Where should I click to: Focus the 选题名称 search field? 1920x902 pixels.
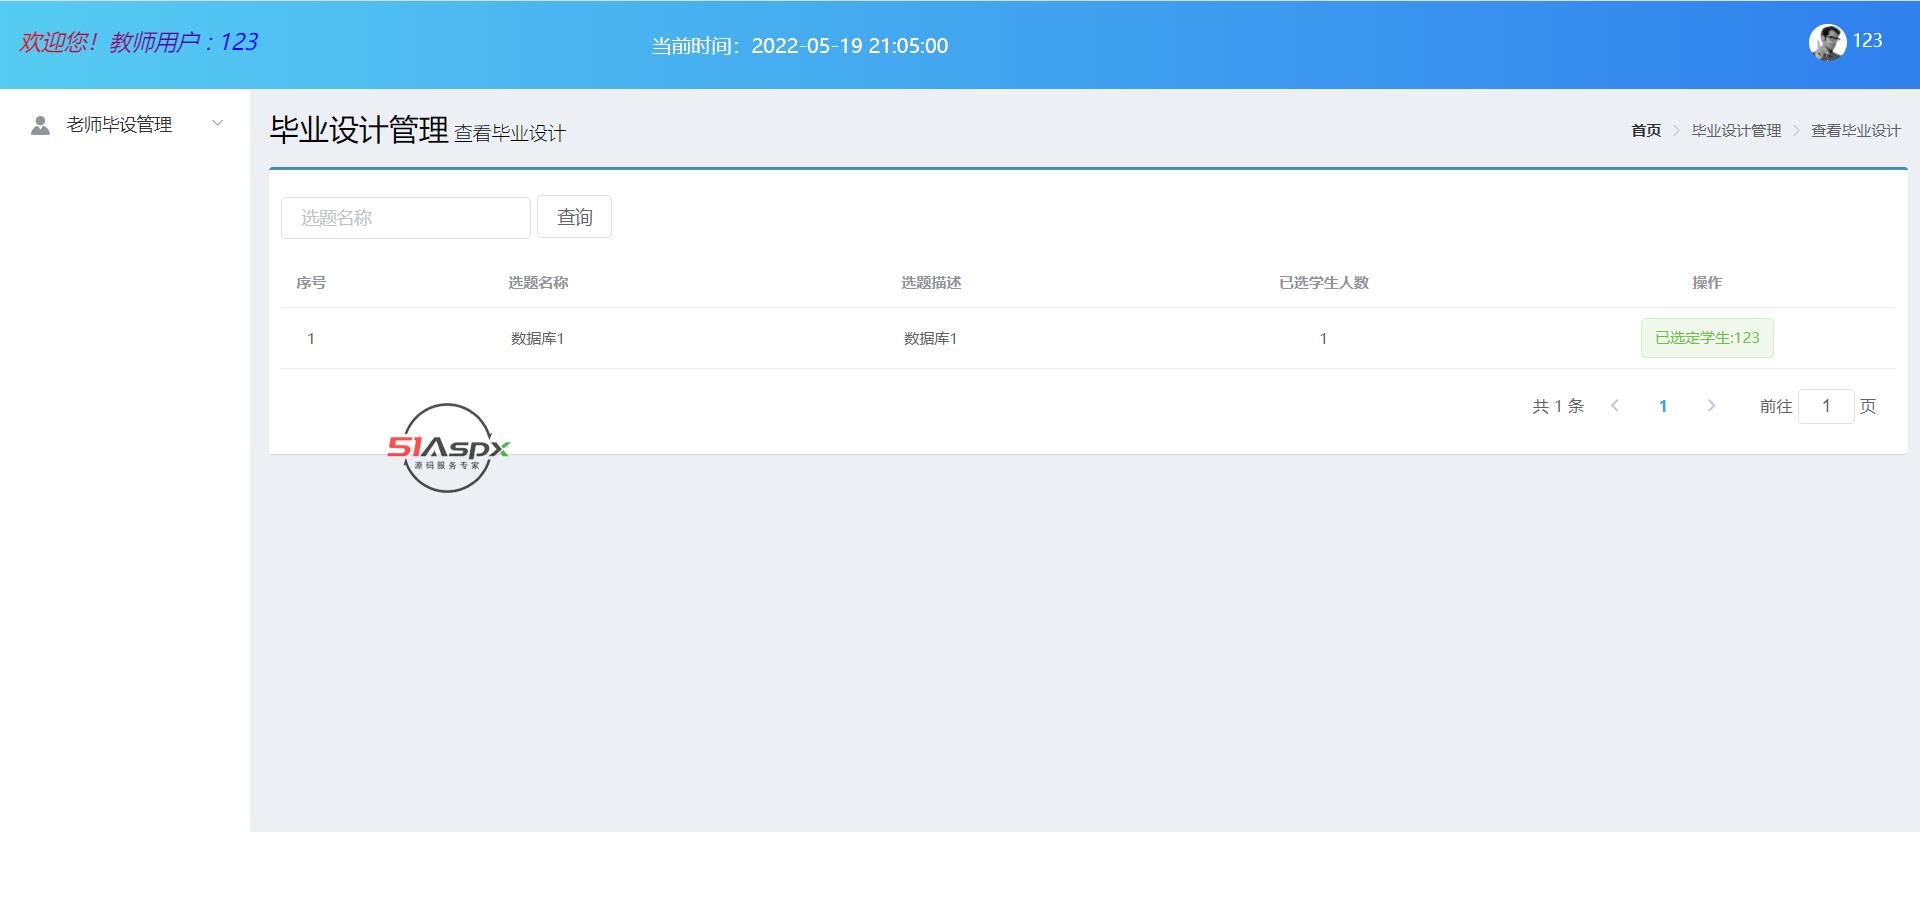pyautogui.click(x=406, y=217)
